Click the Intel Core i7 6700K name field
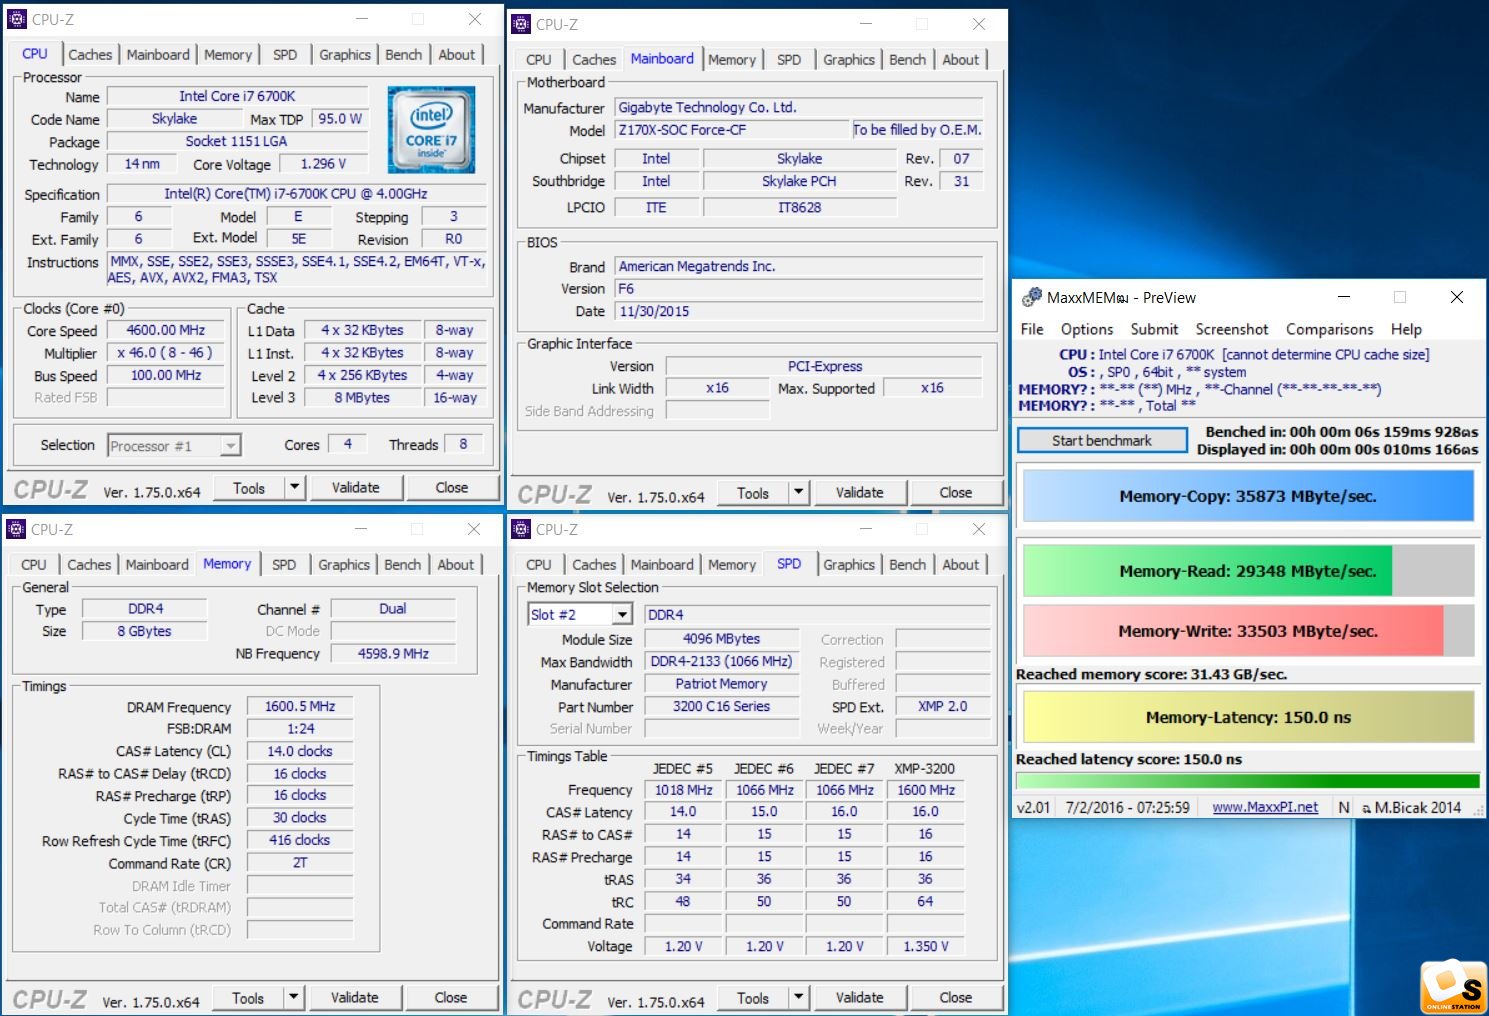1489x1016 pixels. click(x=237, y=96)
